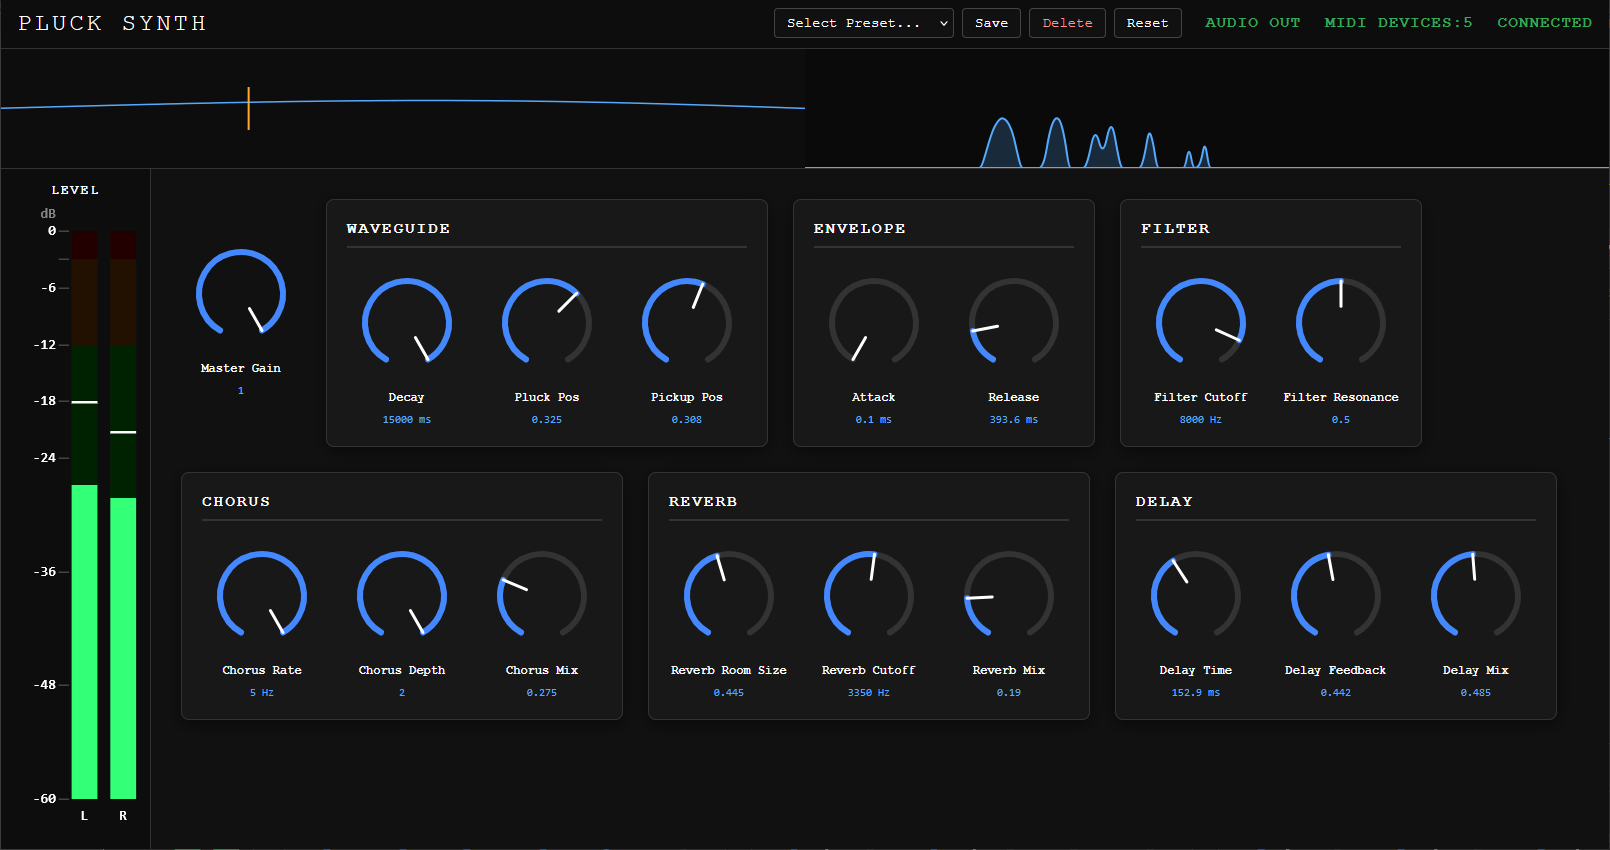Click the Pickup Pos knob

[687, 323]
